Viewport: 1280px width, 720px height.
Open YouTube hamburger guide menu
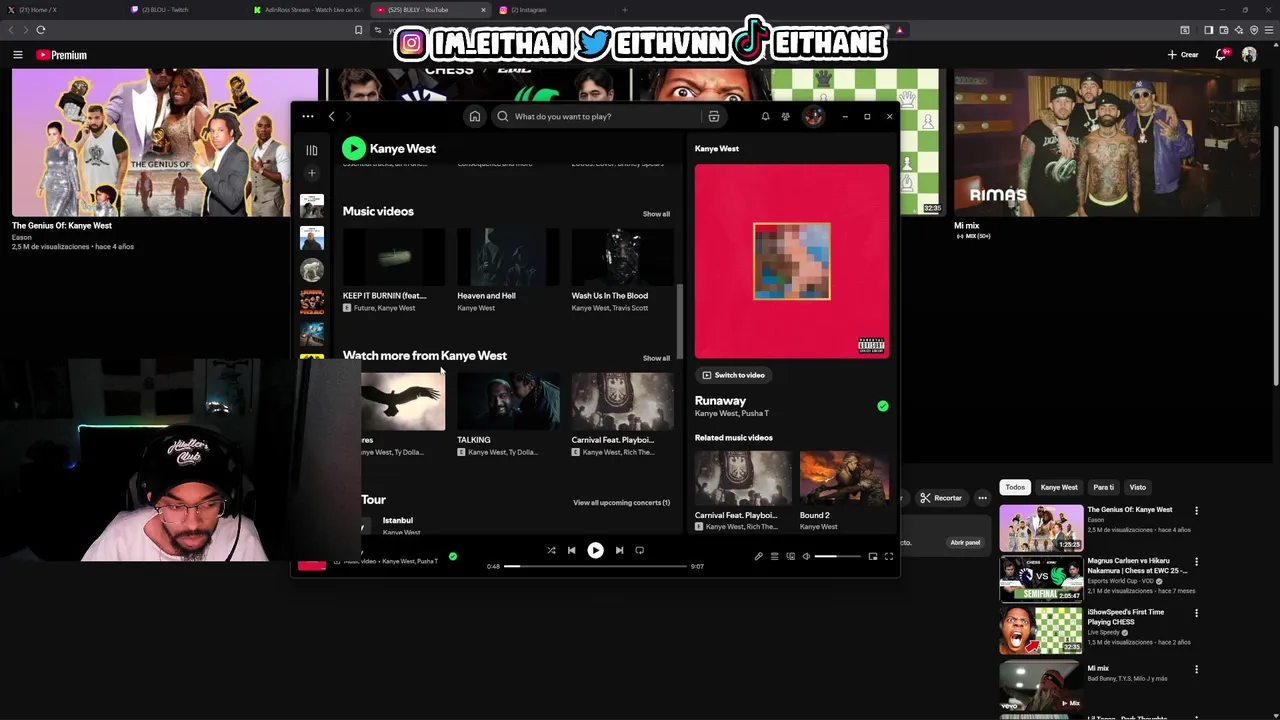(17, 55)
